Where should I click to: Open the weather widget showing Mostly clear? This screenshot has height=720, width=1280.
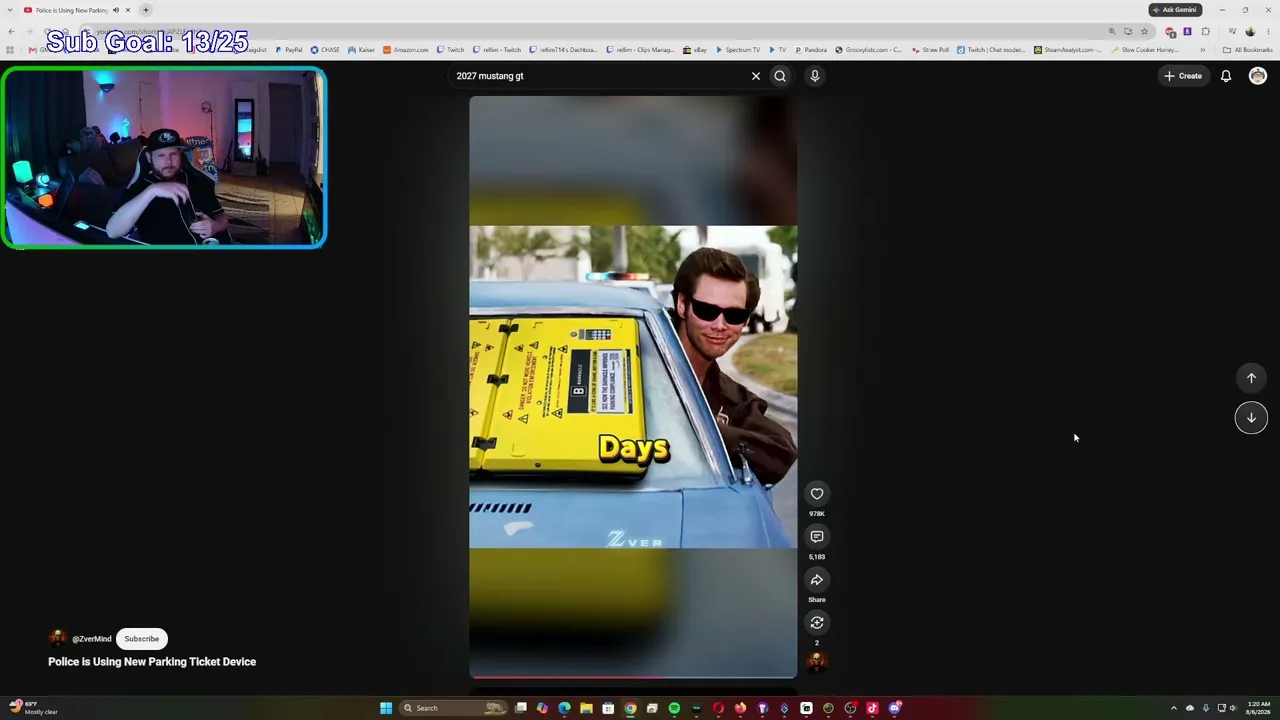point(35,708)
